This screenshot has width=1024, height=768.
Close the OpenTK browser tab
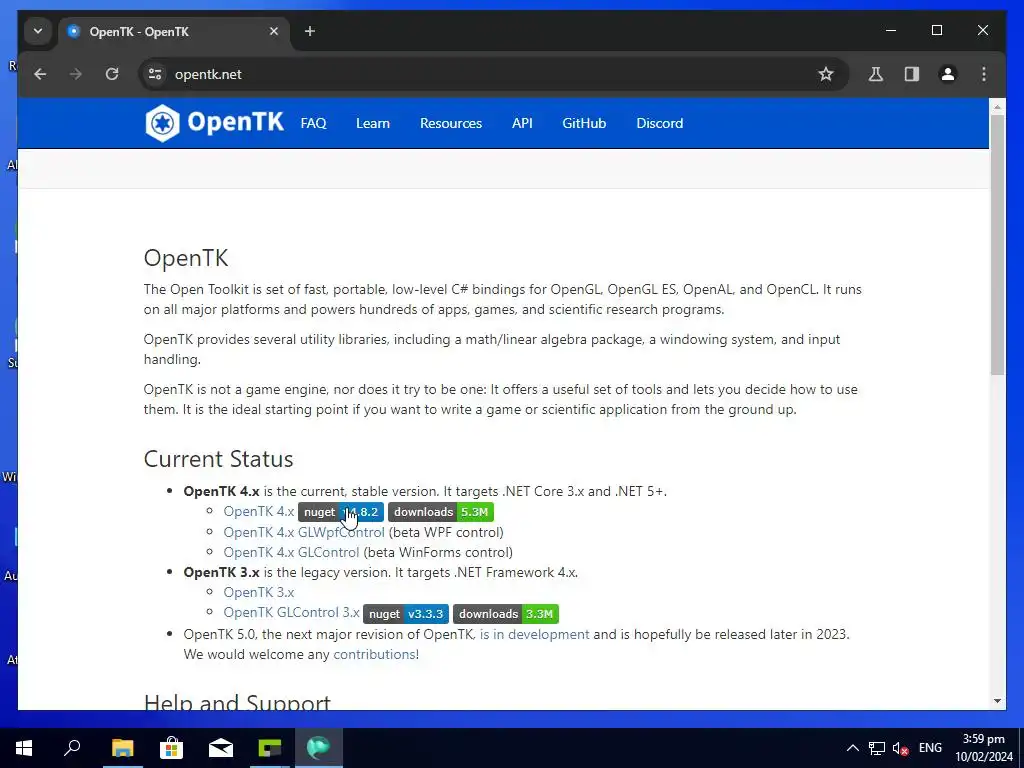pos(274,31)
